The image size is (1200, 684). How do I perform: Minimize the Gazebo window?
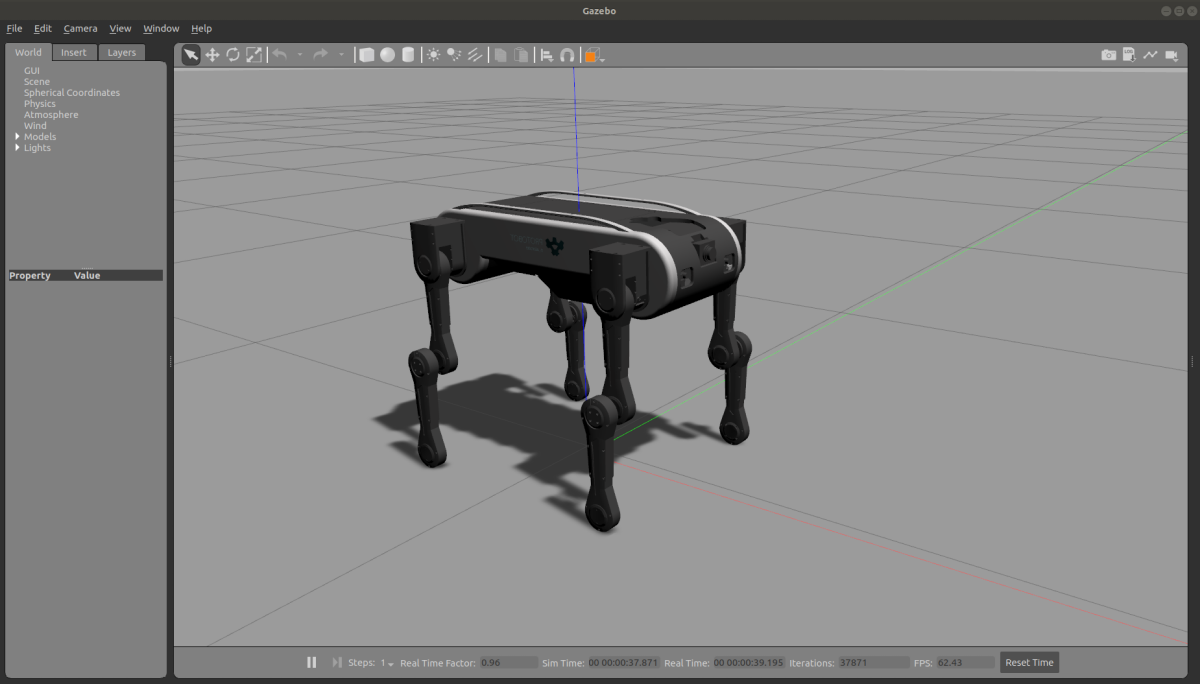[1167, 10]
